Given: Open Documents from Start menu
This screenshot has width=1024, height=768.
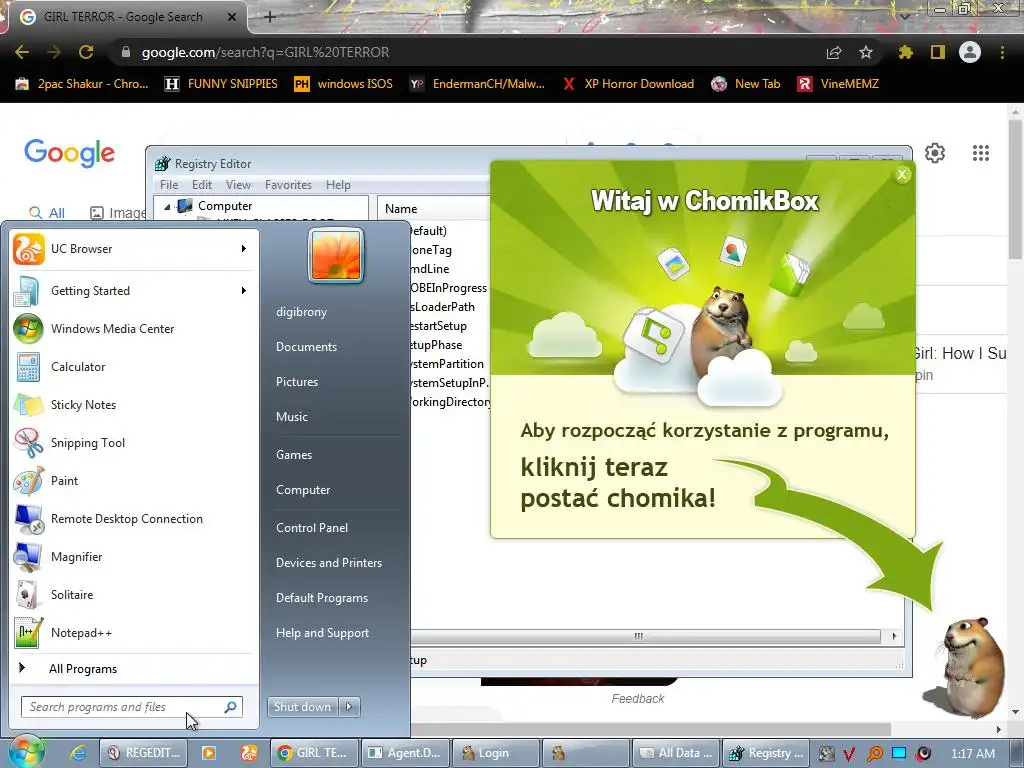Looking at the screenshot, I should [306, 347].
